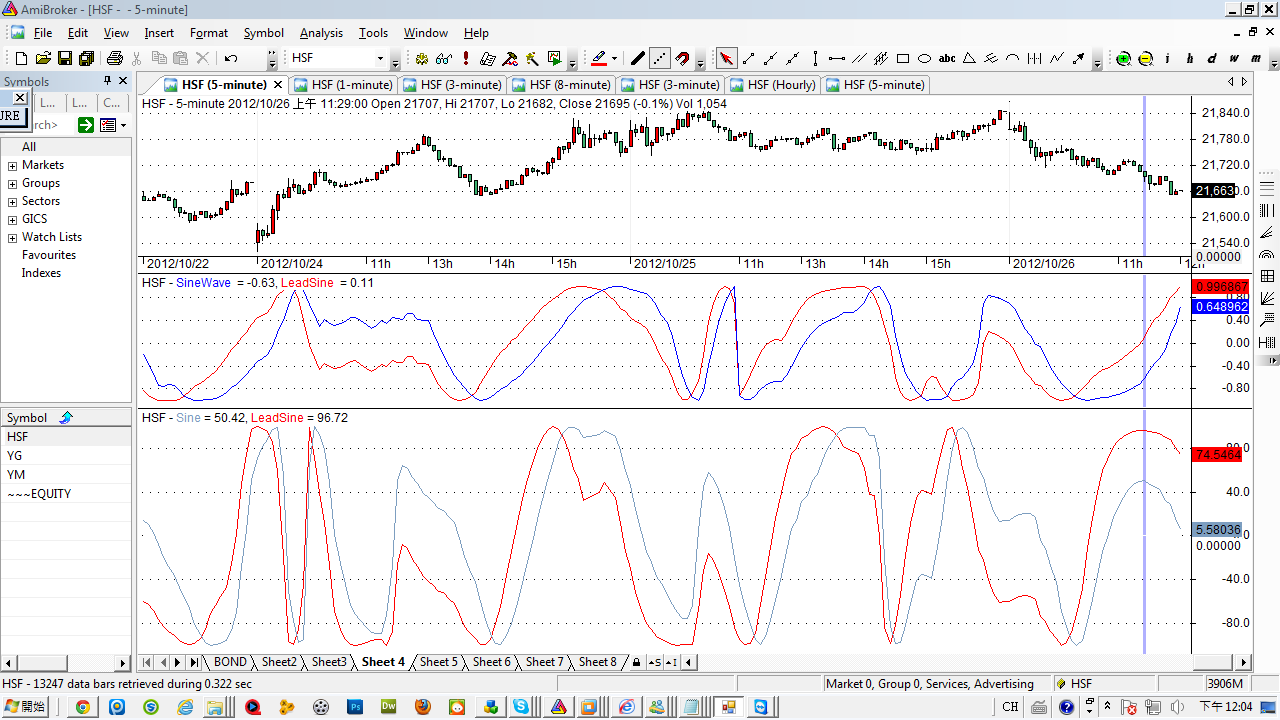
Task: Open Photoshop from the taskbar
Action: (x=354, y=707)
